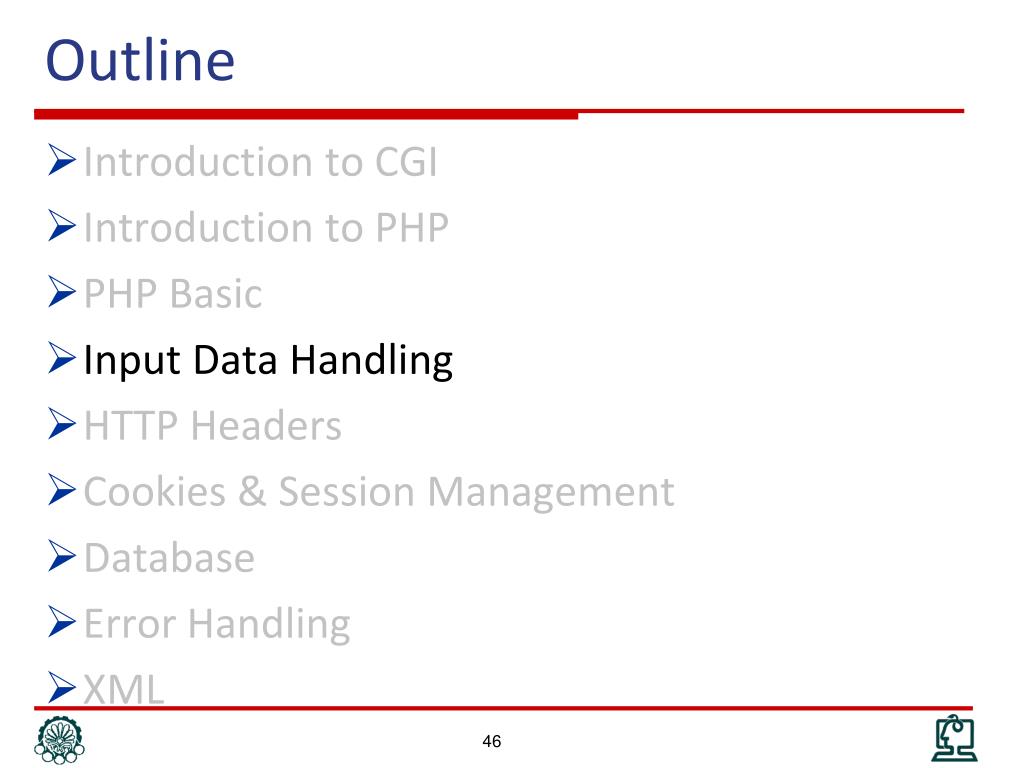The height and width of the screenshot is (768, 1024).
Task: Click arrow bullet beside HTTP Headers
Action: [x=62, y=424]
